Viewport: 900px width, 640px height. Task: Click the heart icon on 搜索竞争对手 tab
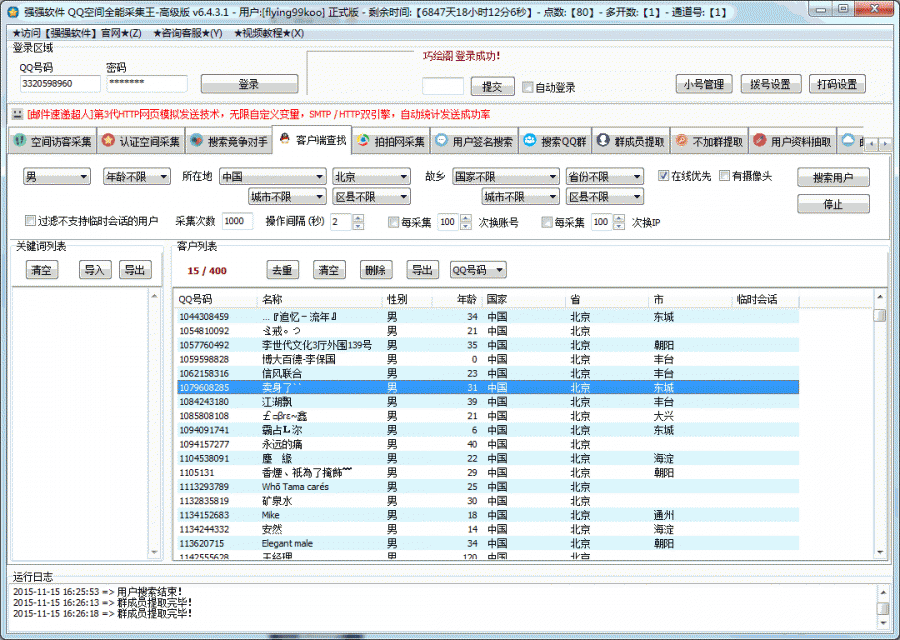[x=196, y=140]
